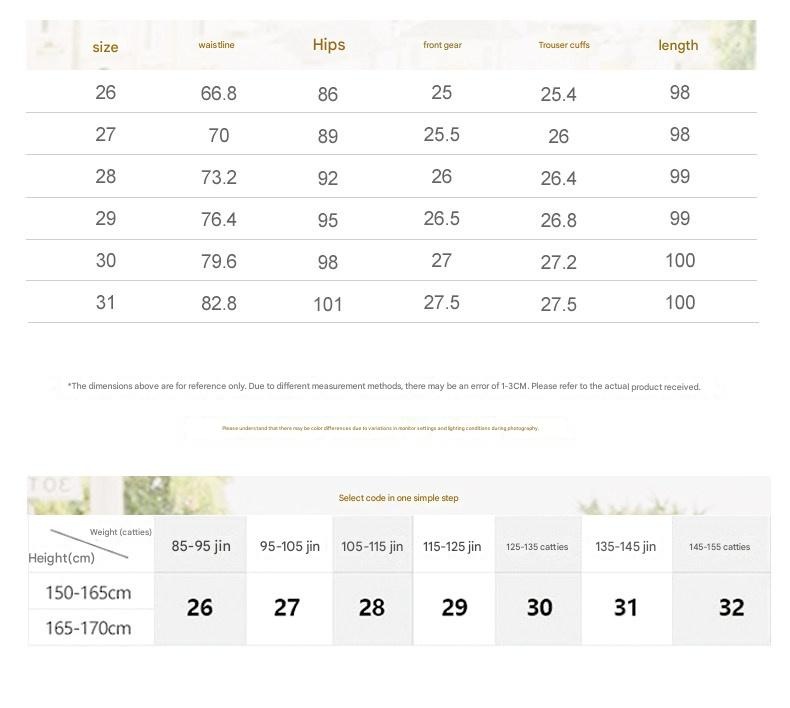The width and height of the screenshot is (790, 708).
Task: Click the "waistline" column header
Action: point(217,45)
